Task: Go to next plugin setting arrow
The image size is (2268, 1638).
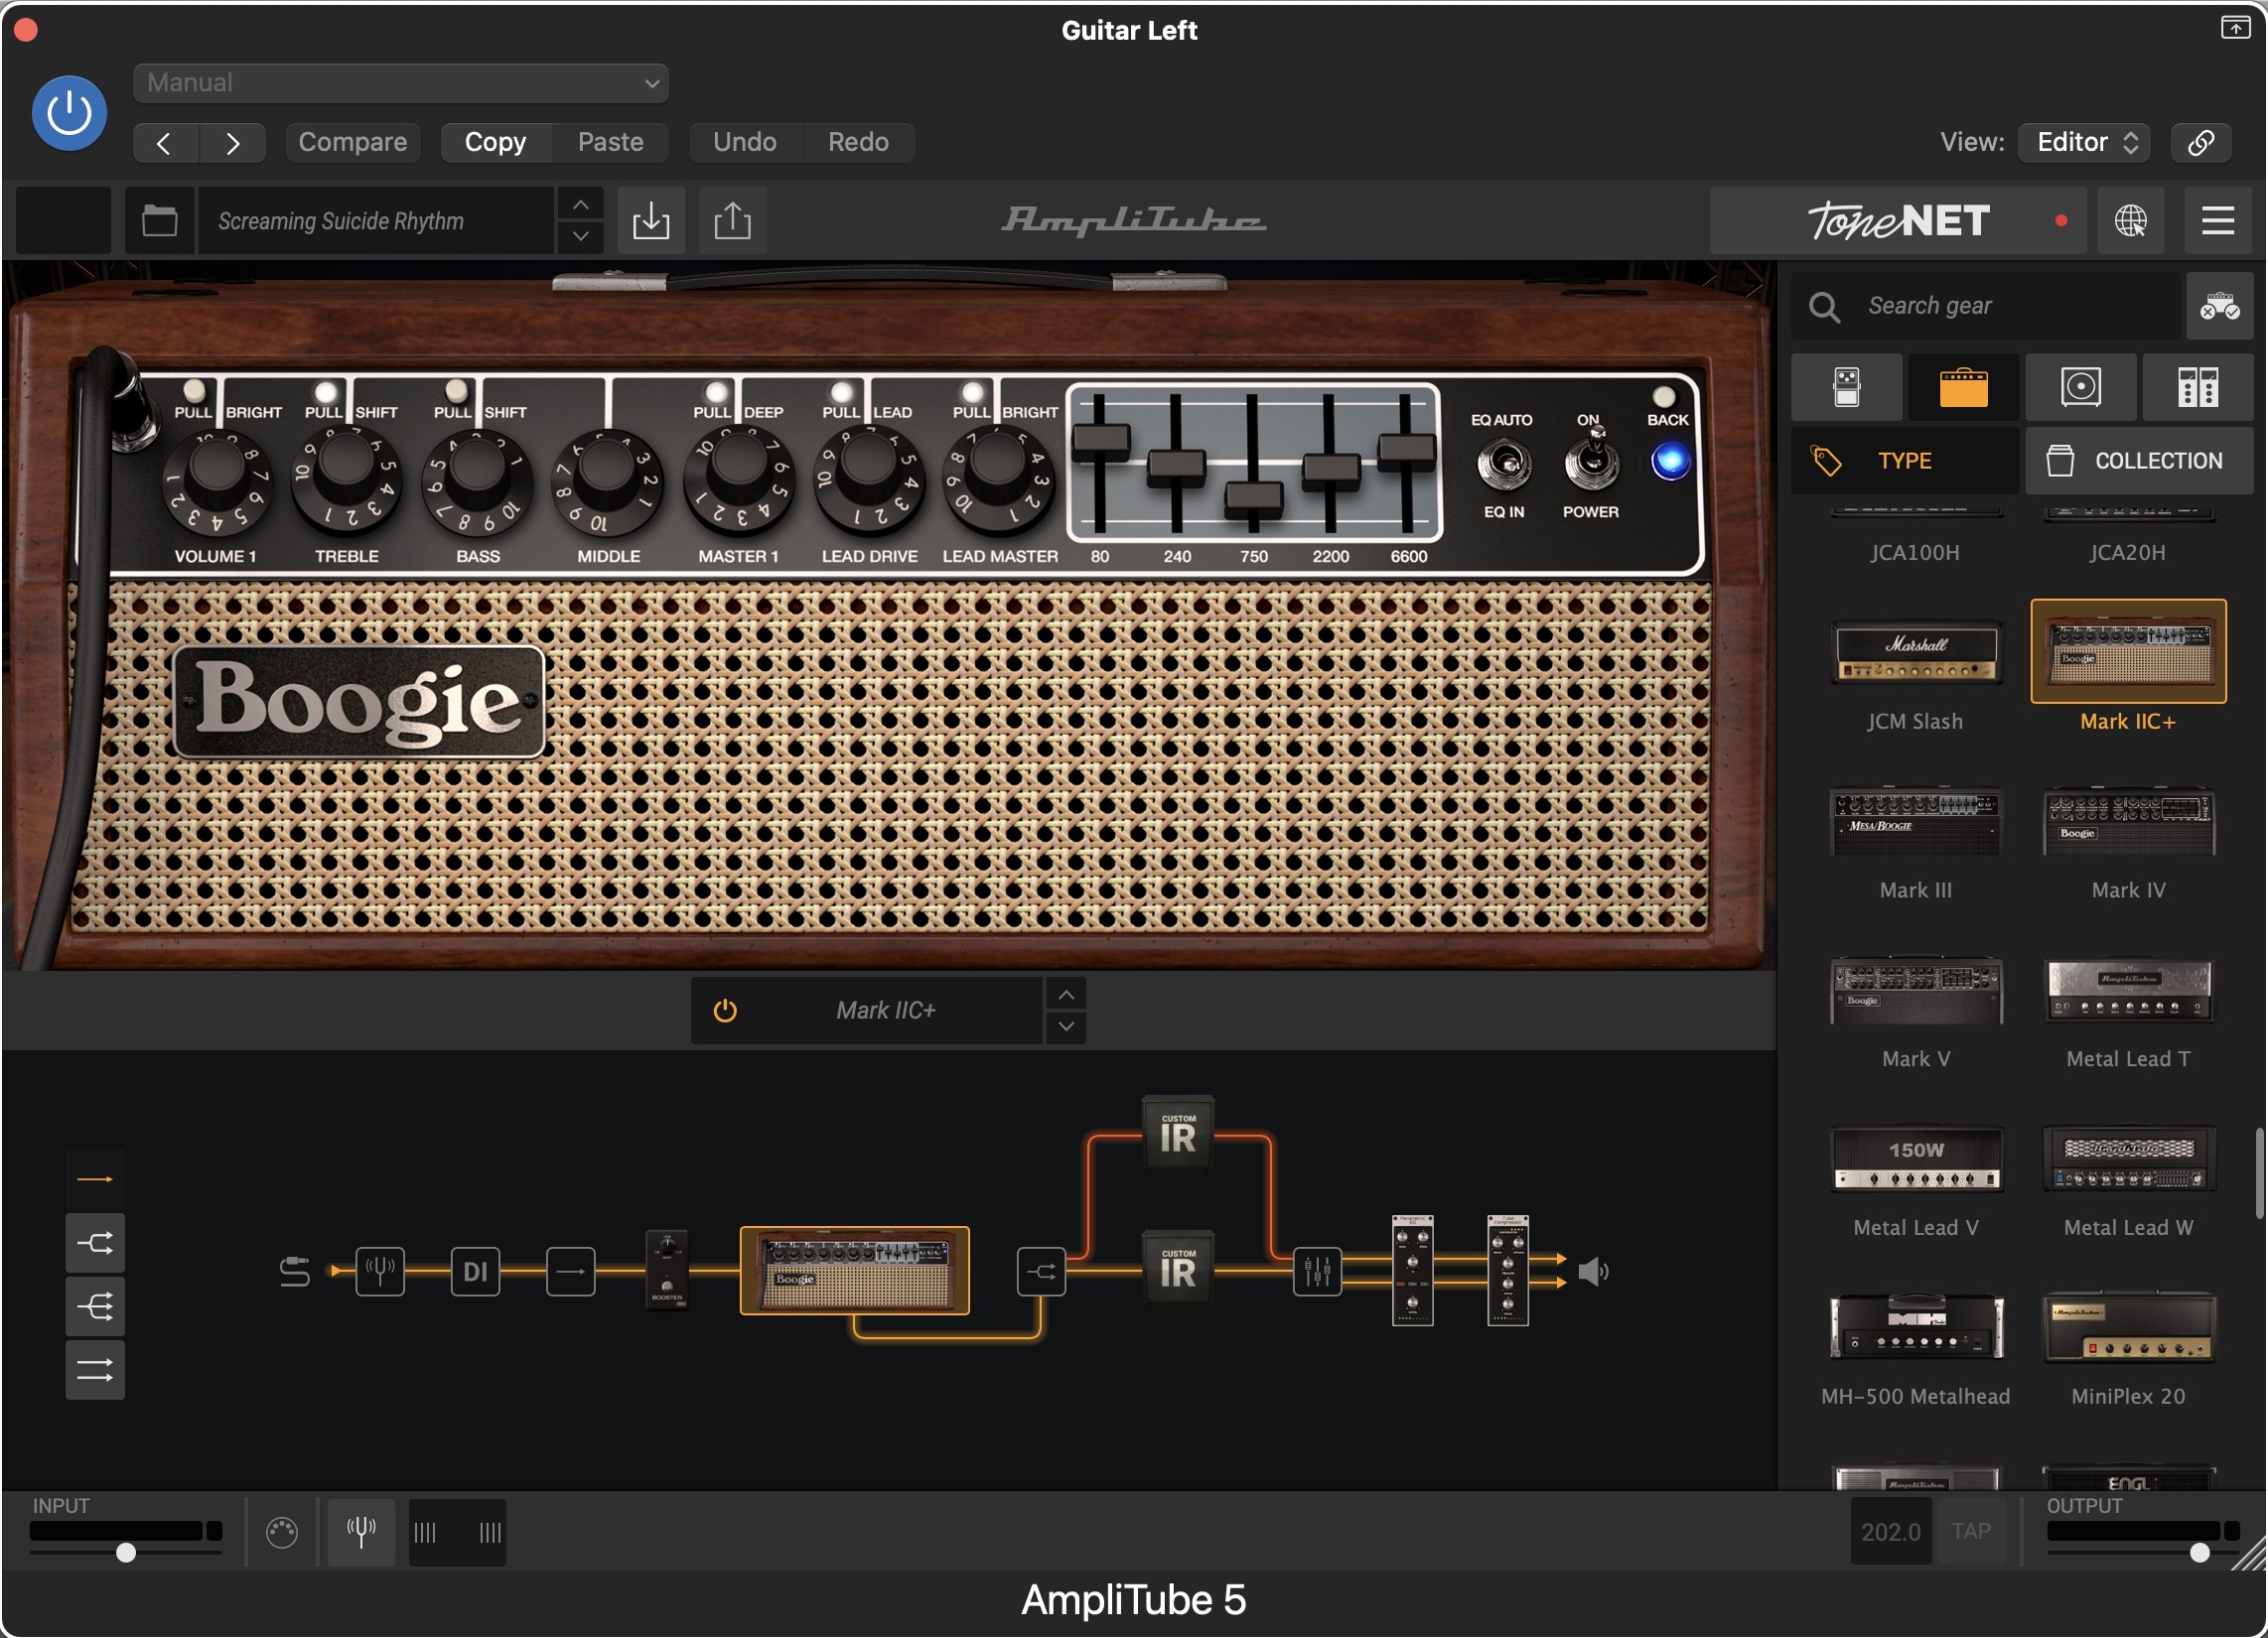Action: click(x=232, y=143)
